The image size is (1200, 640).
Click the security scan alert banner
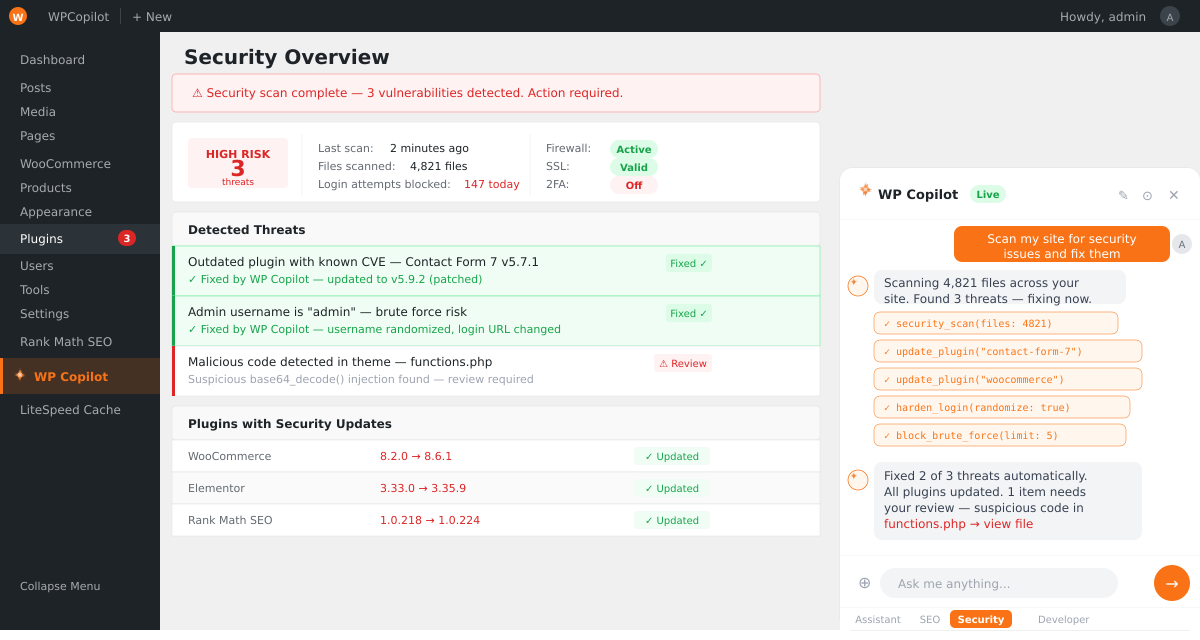(496, 93)
